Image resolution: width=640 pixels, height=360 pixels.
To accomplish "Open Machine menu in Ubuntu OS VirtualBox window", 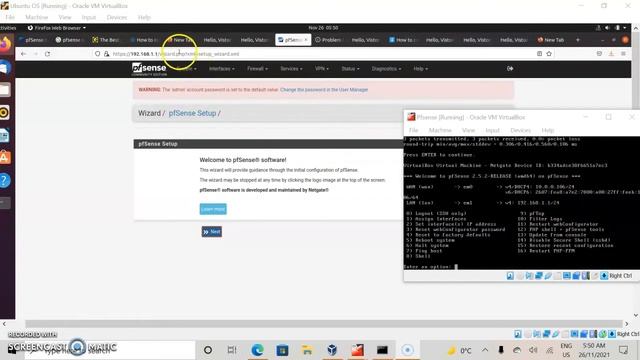I will (x=36, y=17).
